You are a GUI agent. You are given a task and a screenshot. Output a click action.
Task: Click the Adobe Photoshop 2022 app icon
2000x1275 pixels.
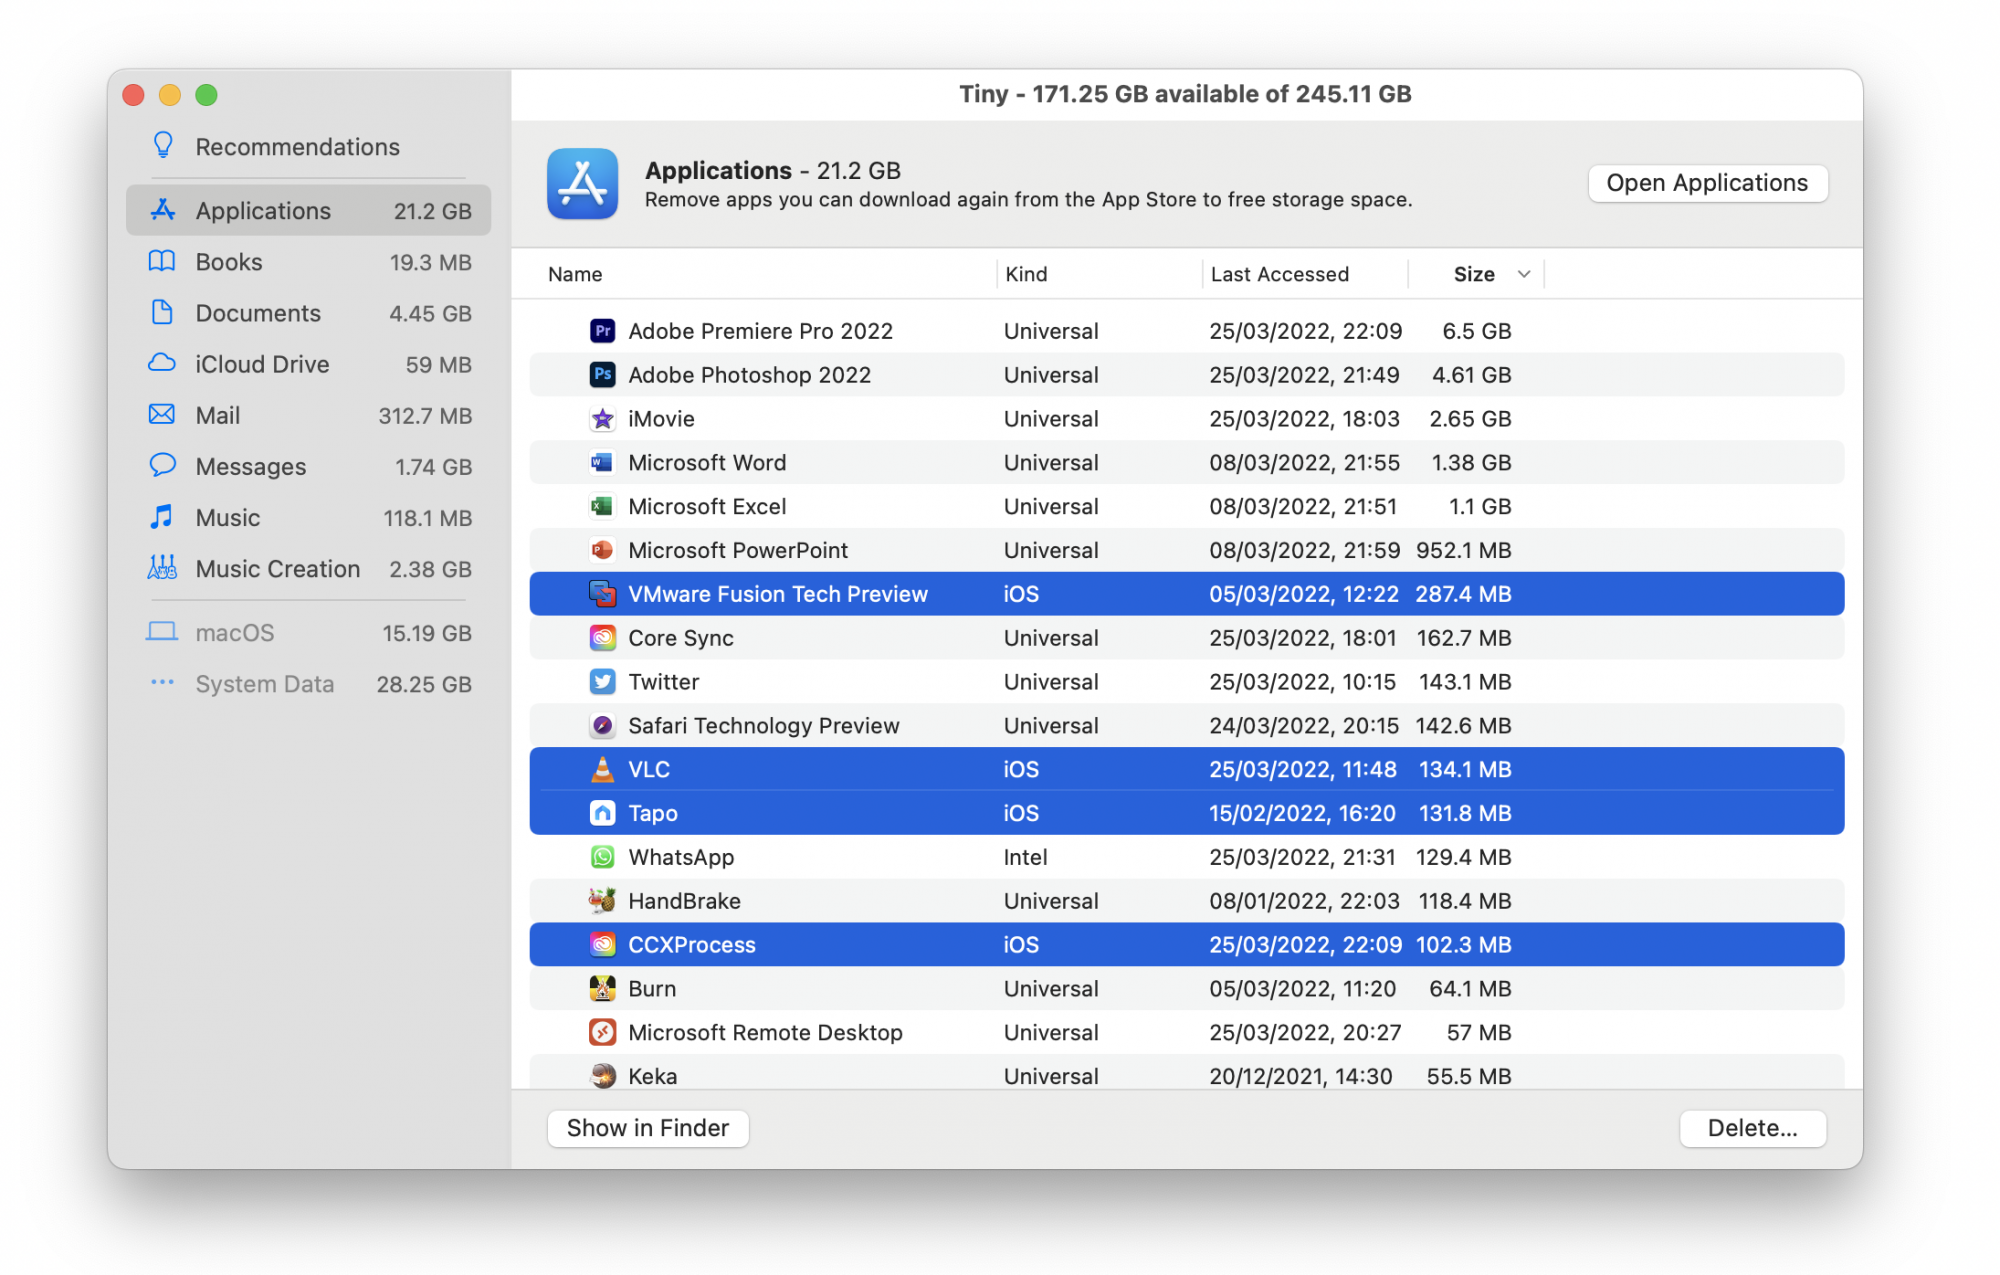(602, 375)
